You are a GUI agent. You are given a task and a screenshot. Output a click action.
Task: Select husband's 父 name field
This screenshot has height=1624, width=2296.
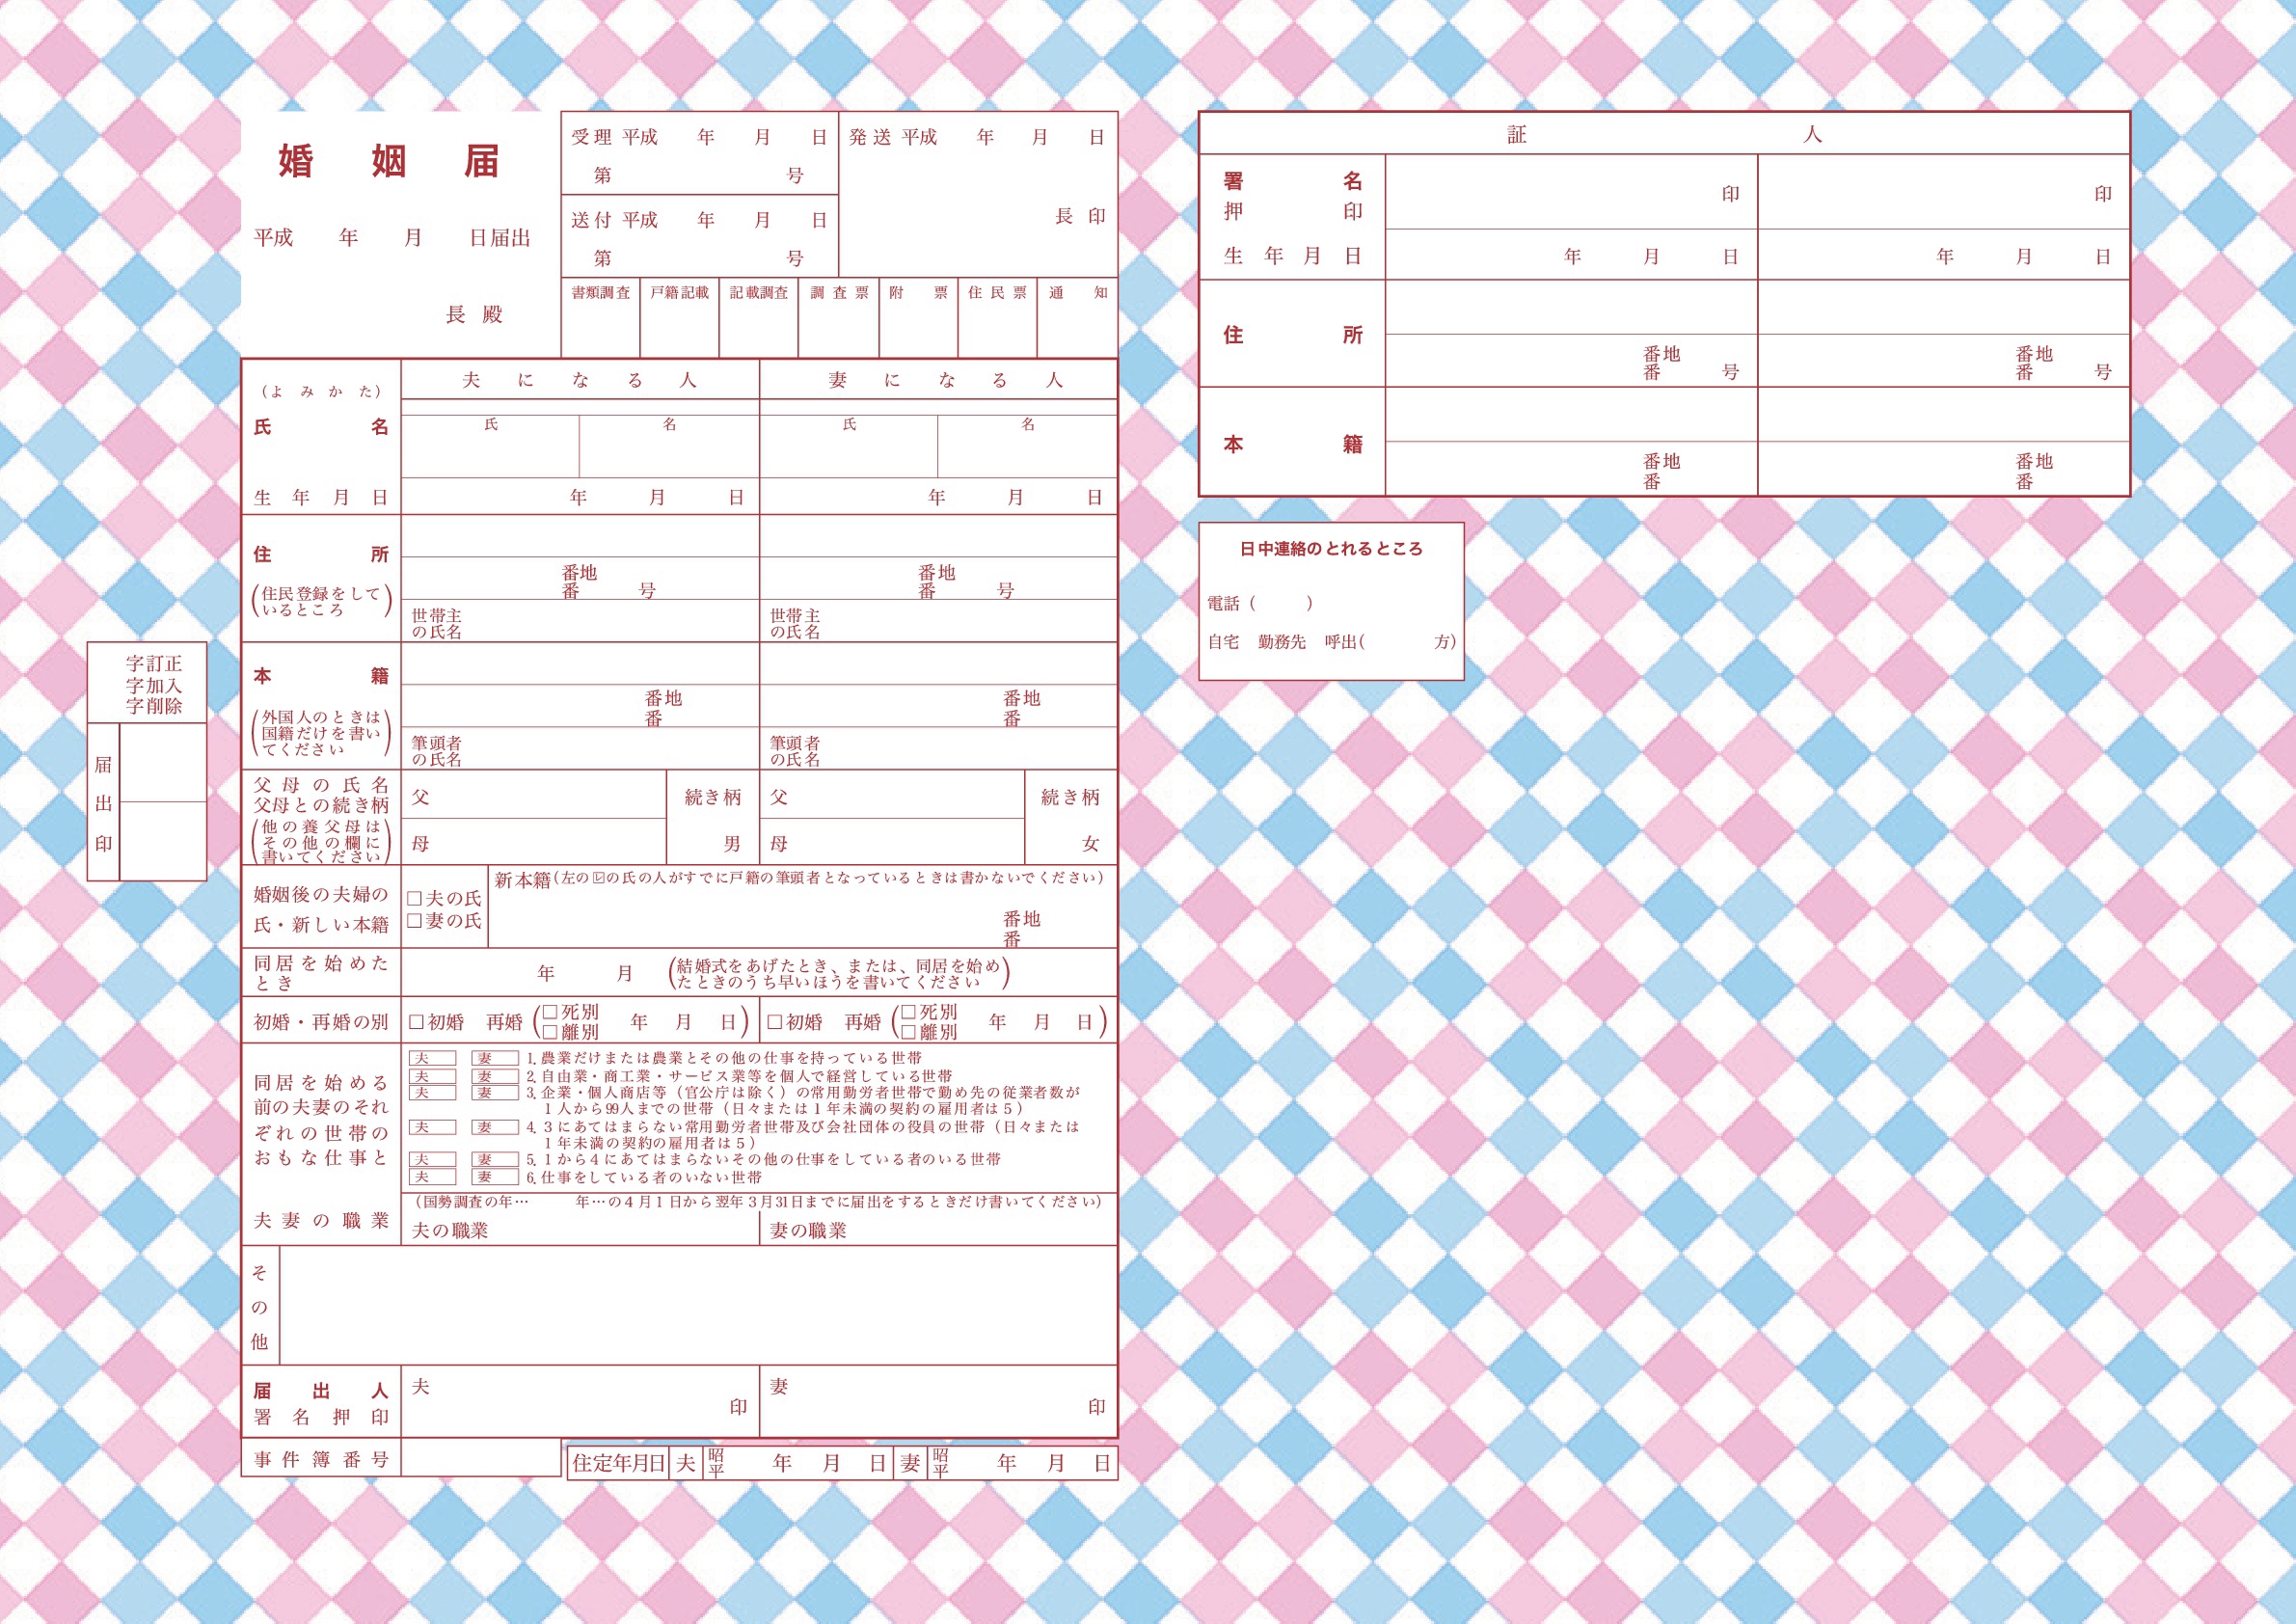534,795
